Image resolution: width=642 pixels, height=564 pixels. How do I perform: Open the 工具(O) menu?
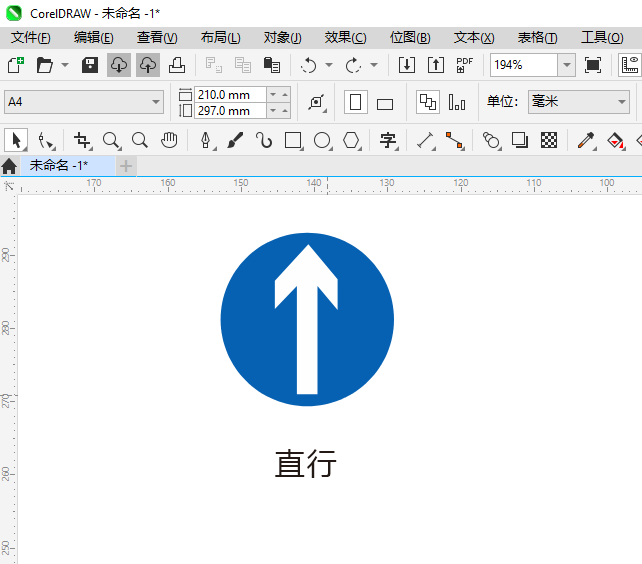pyautogui.click(x=602, y=38)
